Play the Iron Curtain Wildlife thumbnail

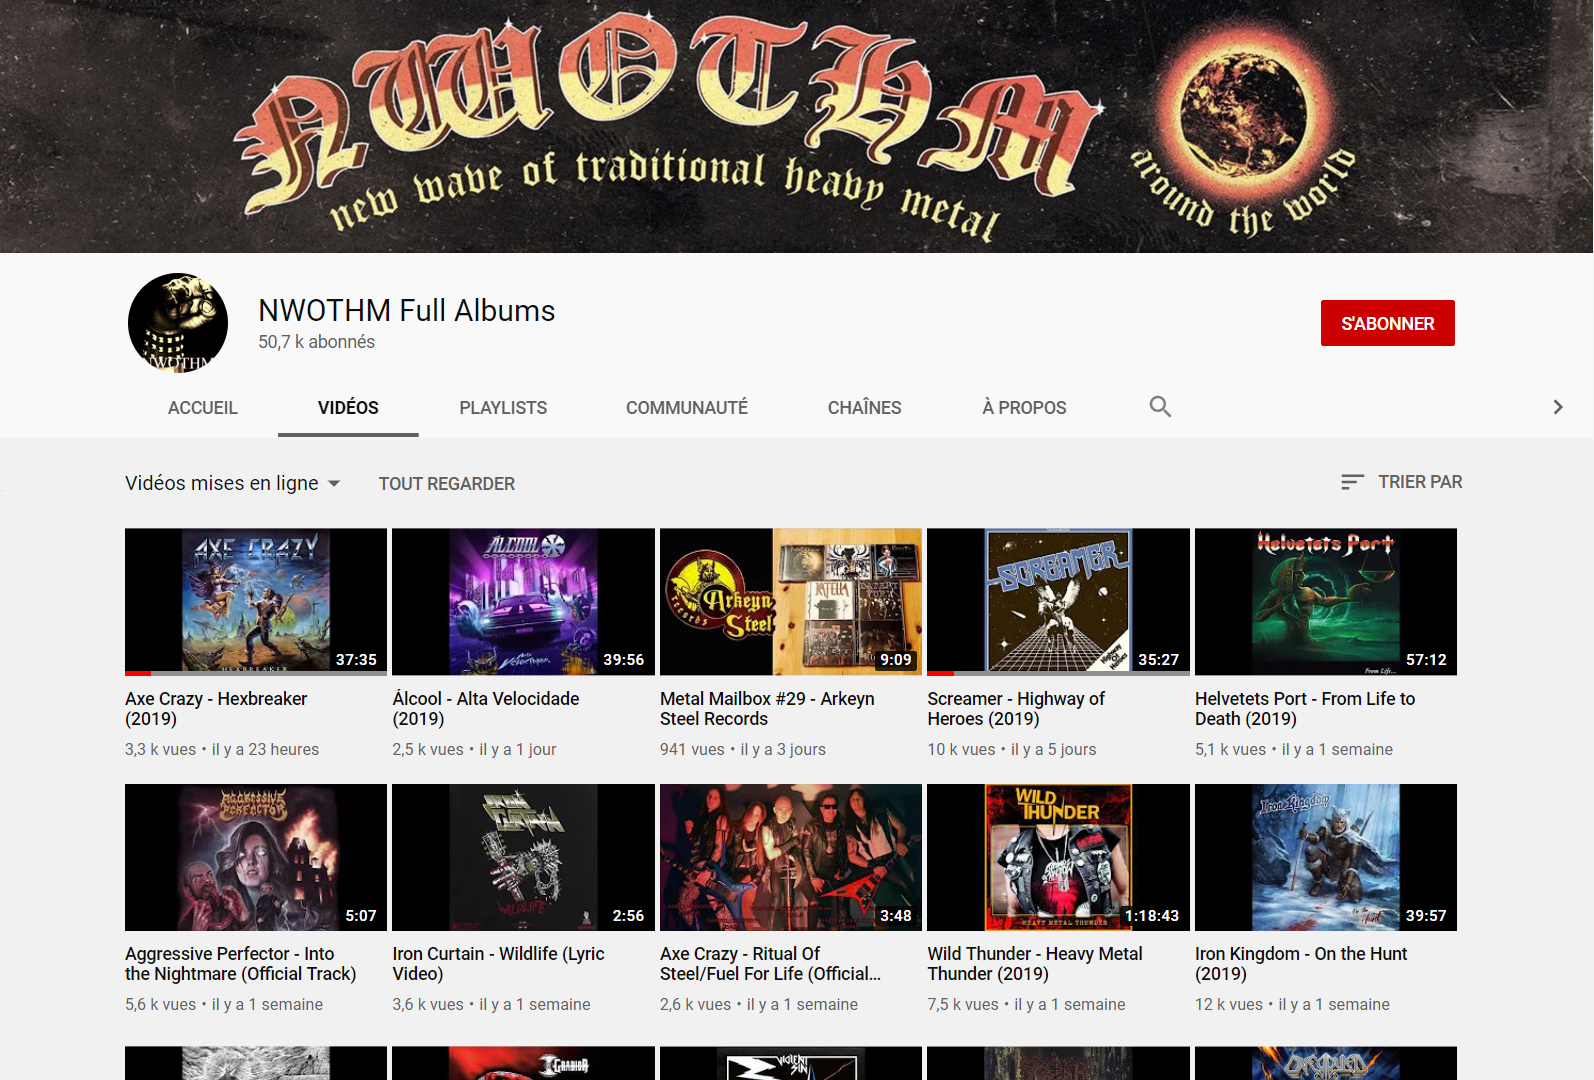point(523,858)
